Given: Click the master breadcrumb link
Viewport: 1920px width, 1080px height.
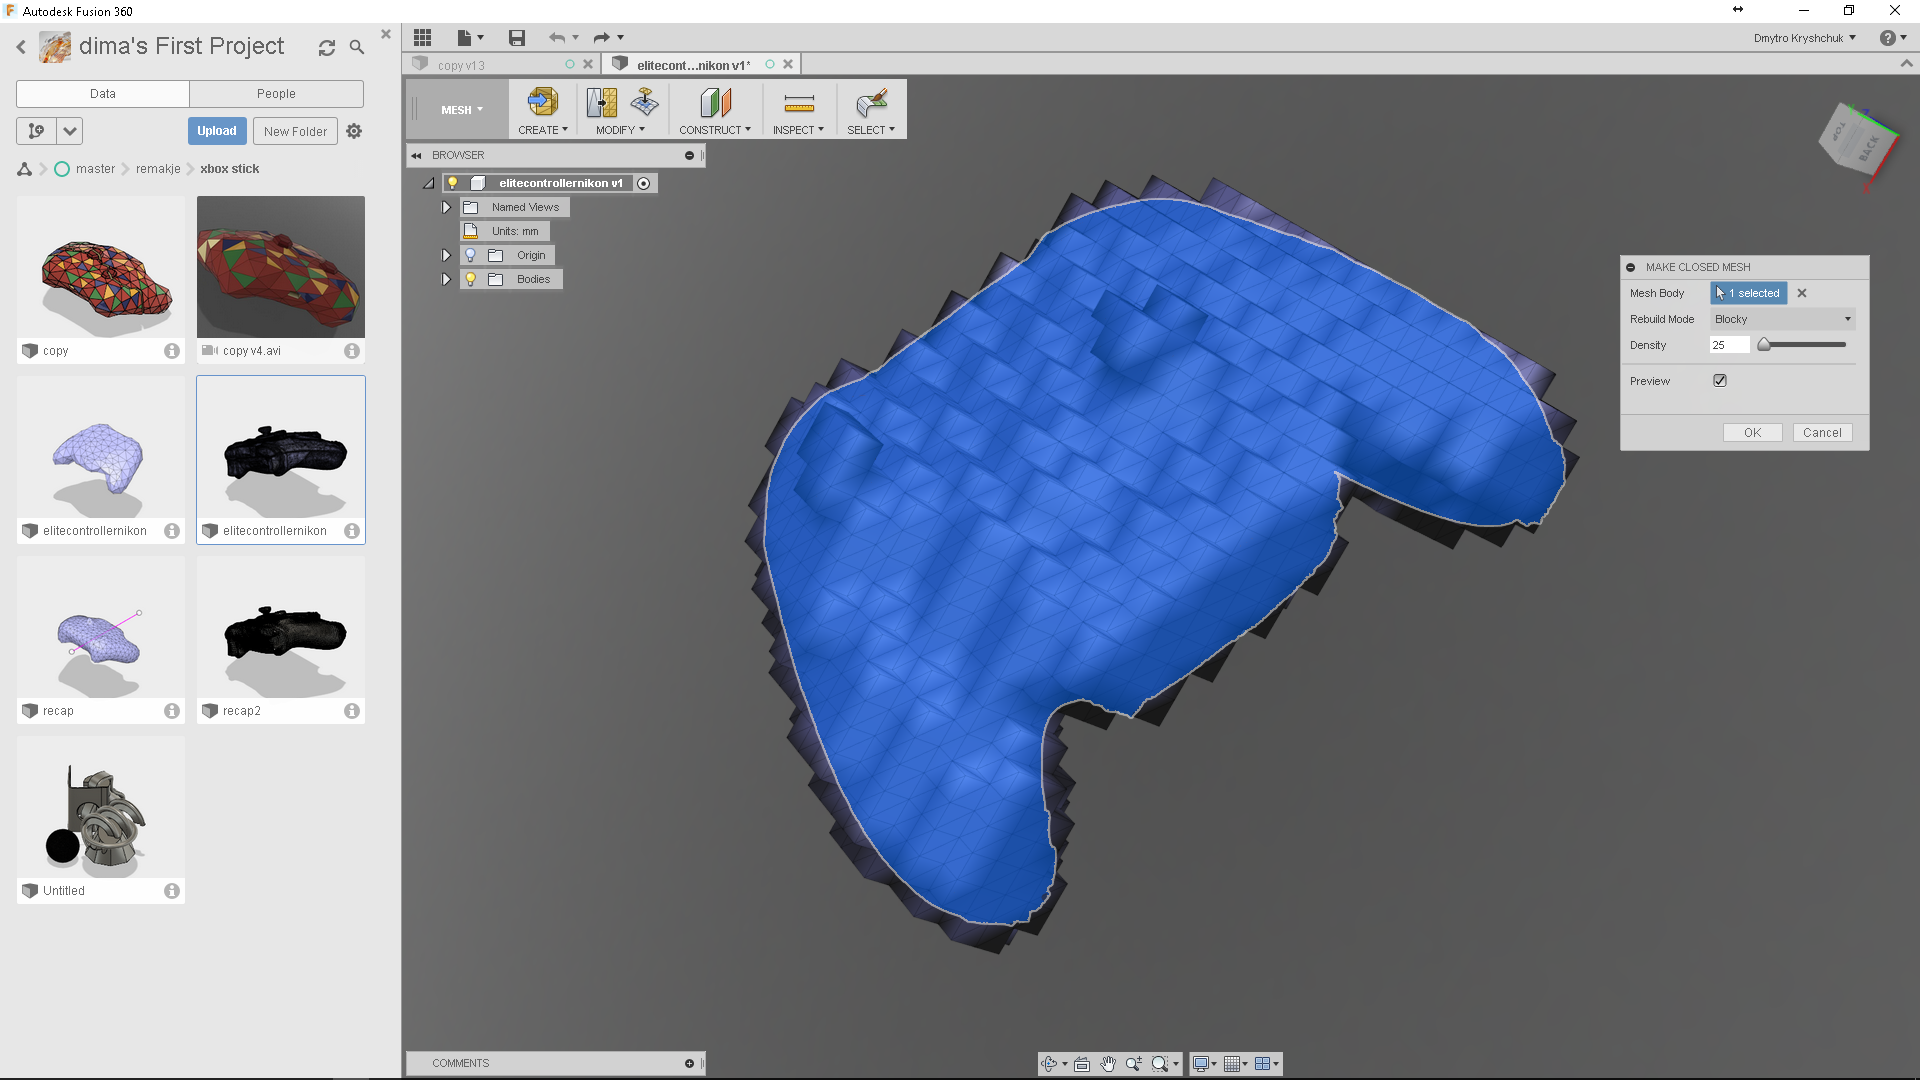Looking at the screenshot, I should click(x=95, y=169).
